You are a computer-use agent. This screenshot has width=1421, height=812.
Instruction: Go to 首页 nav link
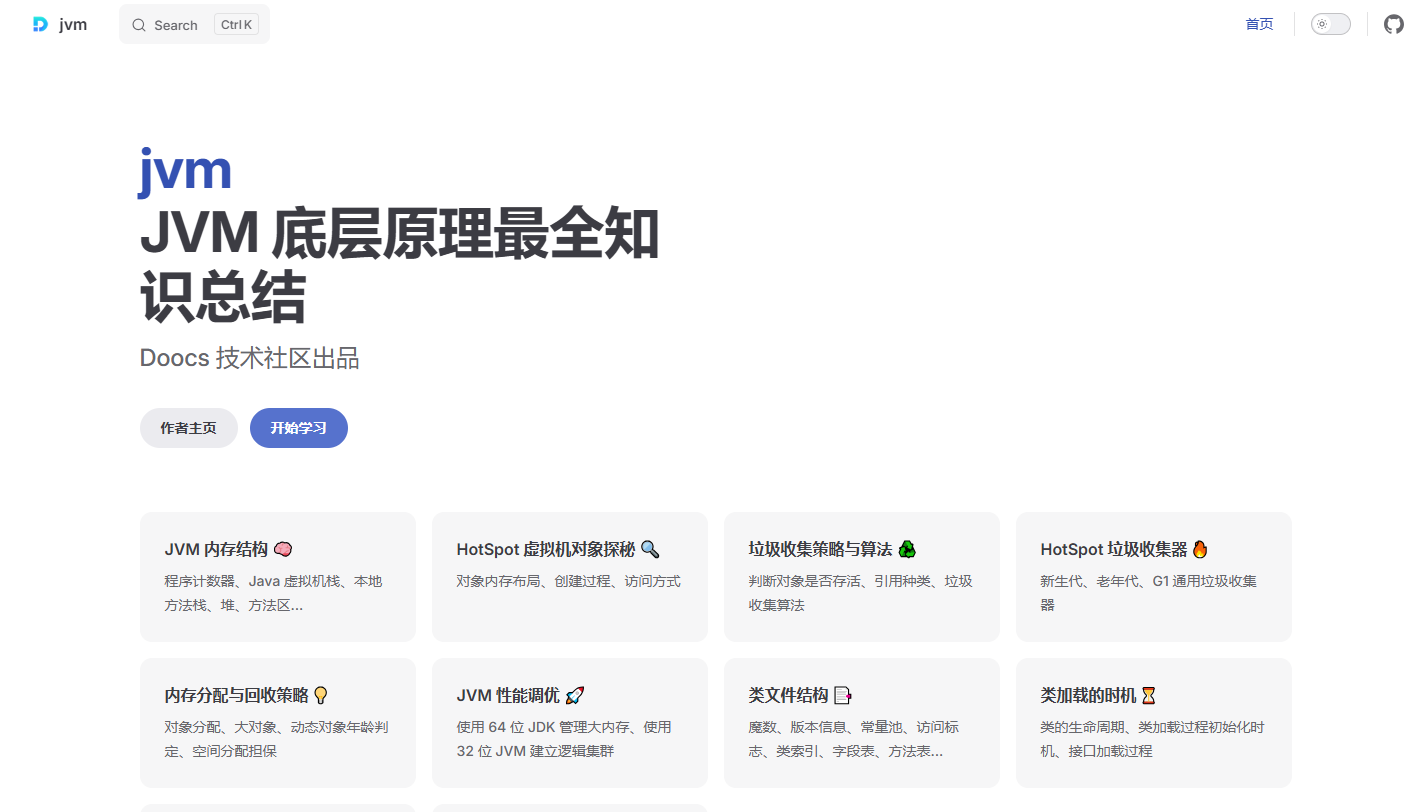point(1259,24)
